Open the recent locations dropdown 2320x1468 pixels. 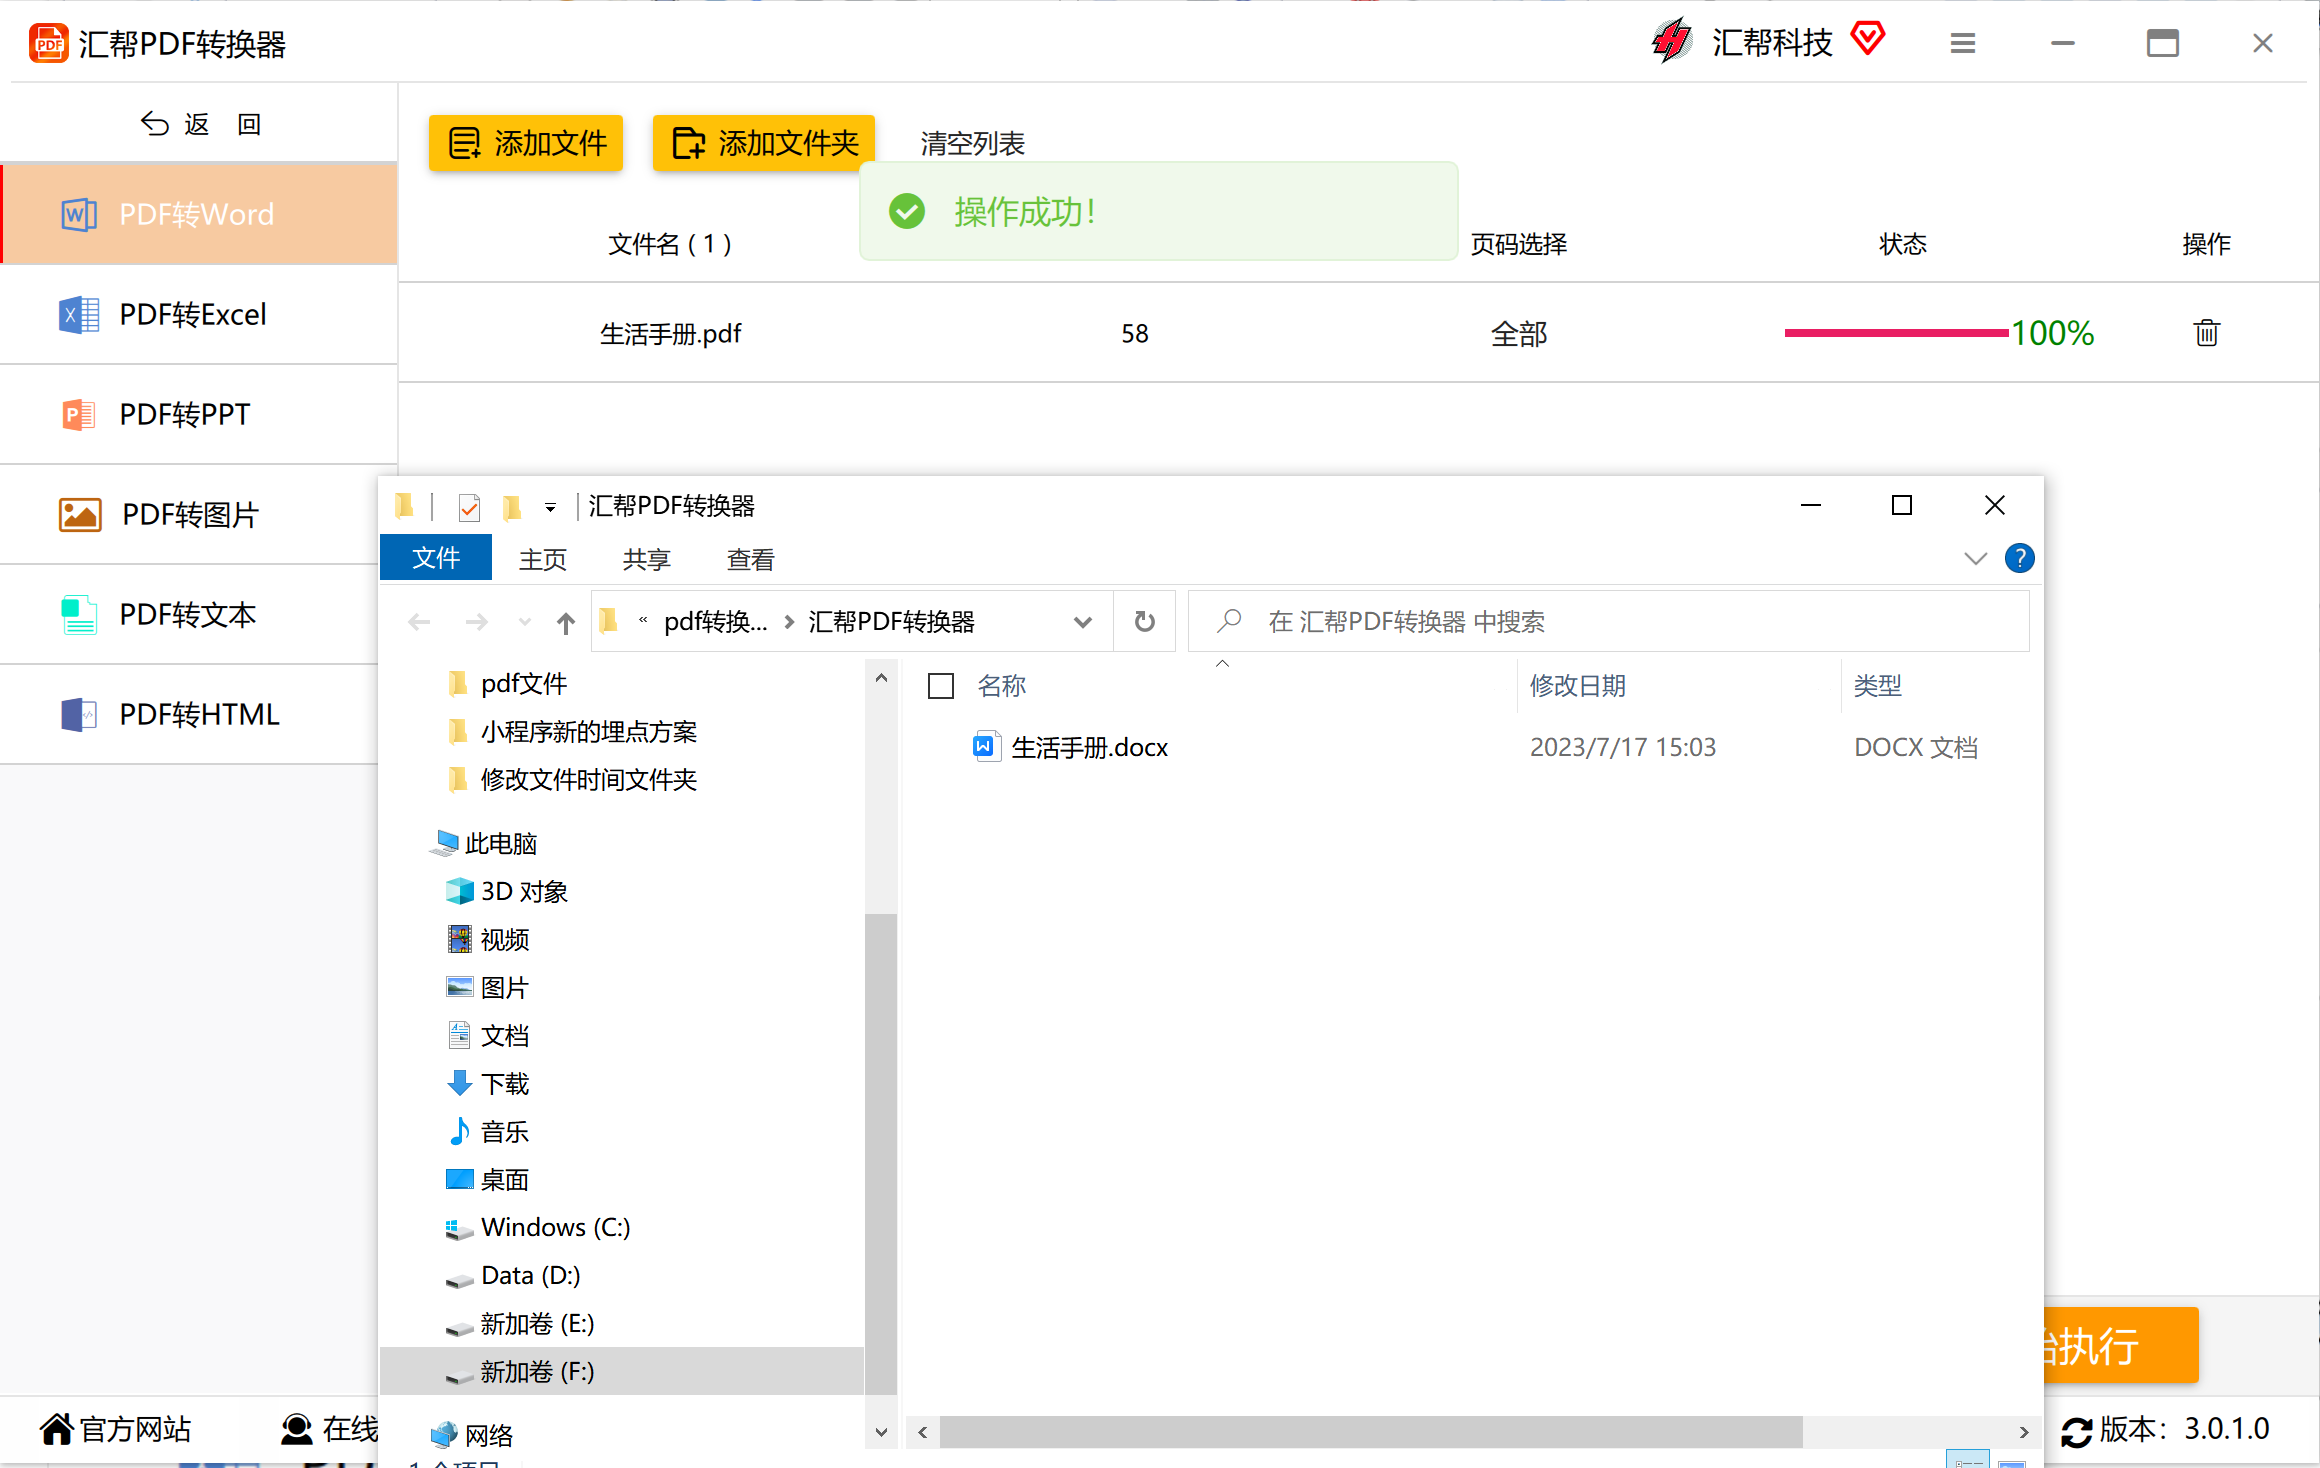[x=525, y=622]
